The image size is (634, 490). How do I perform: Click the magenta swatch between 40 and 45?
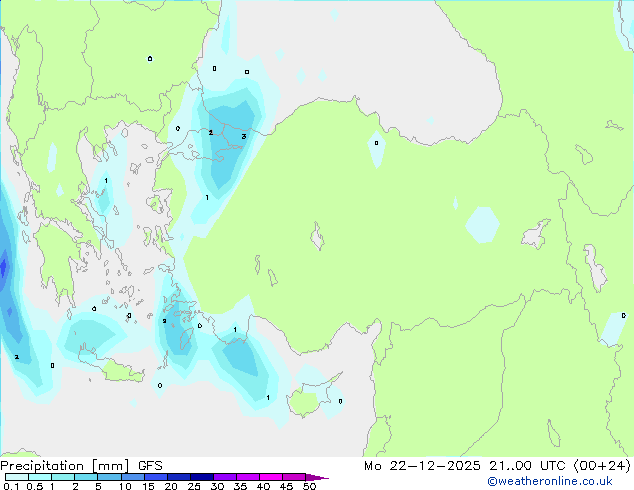point(271,477)
